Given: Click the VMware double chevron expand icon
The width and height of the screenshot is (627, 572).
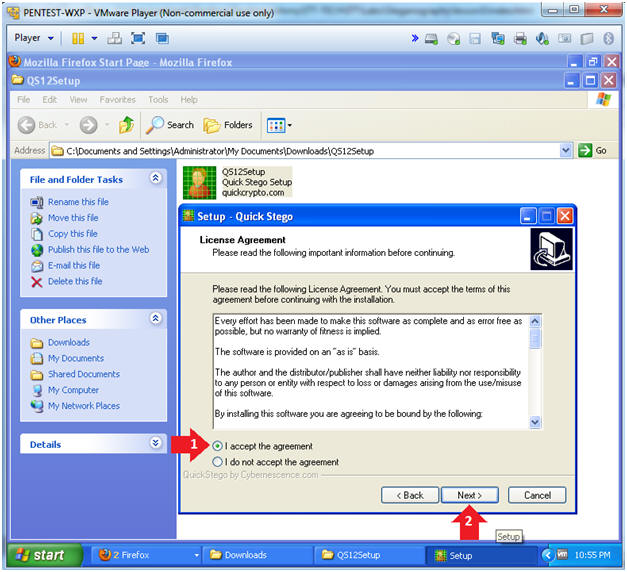Looking at the screenshot, I should pos(415,38).
